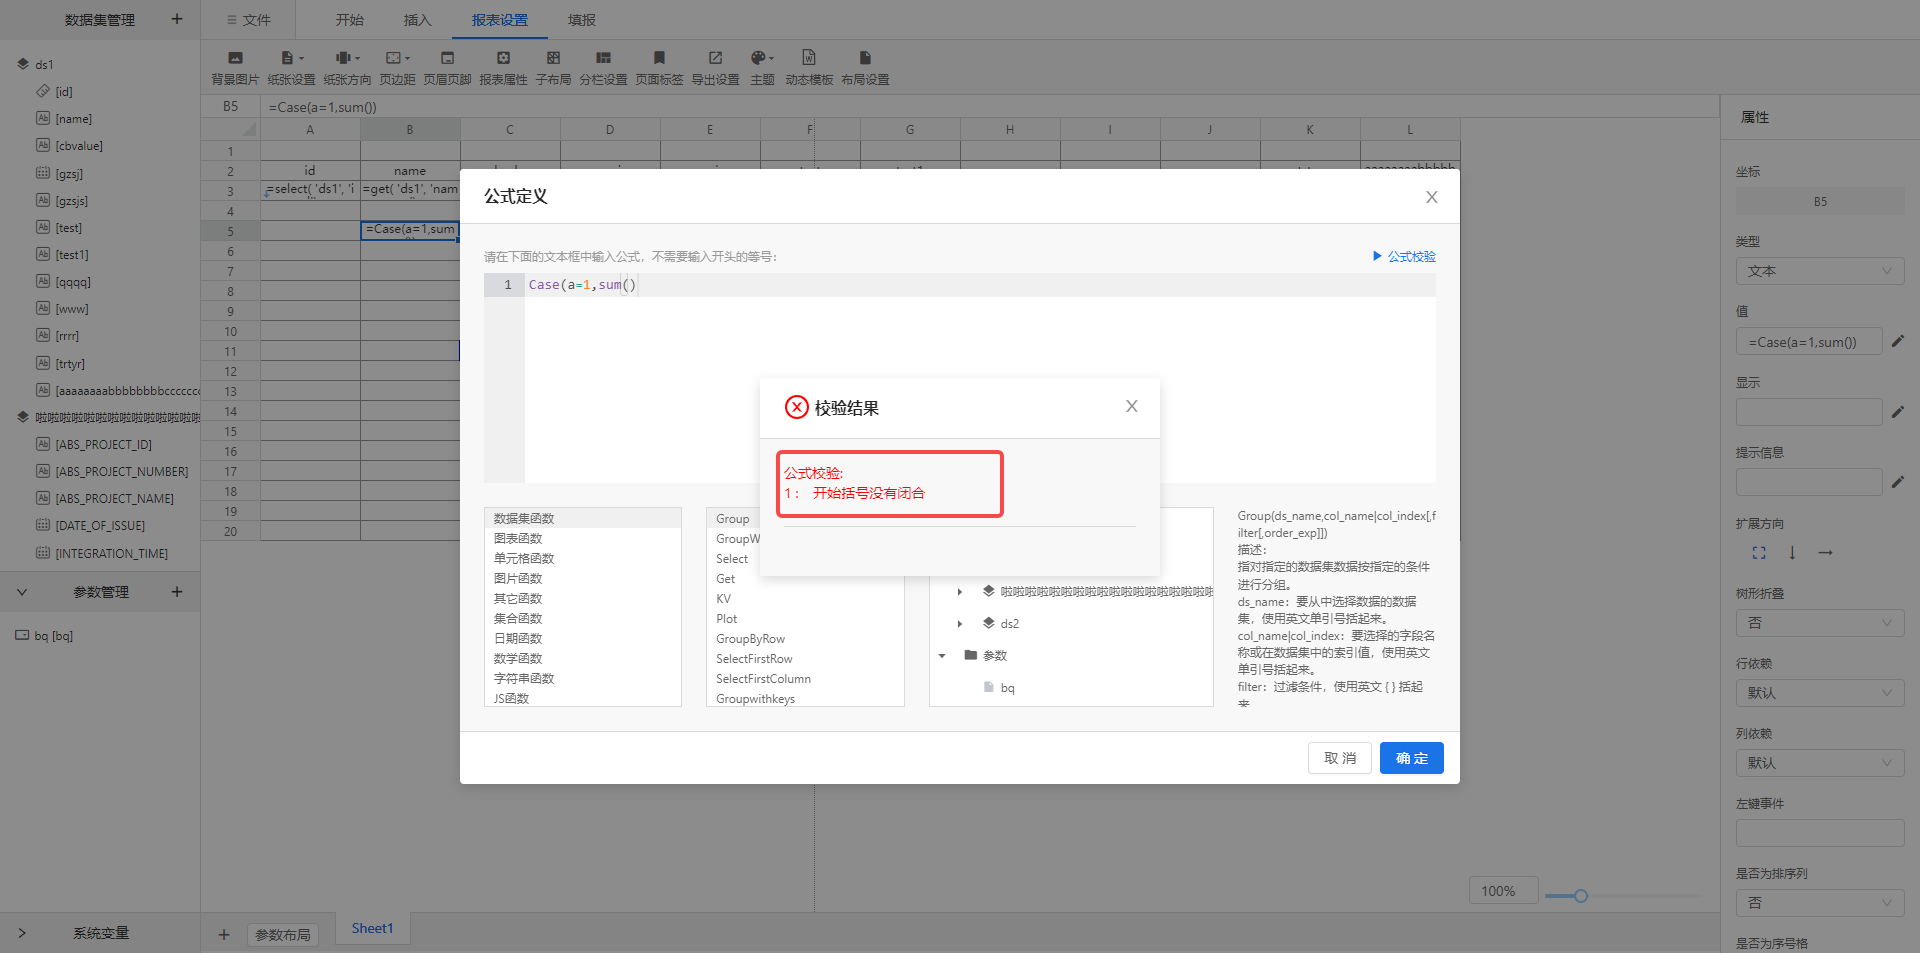
Task: Click the 取消 button
Action: coord(1339,758)
